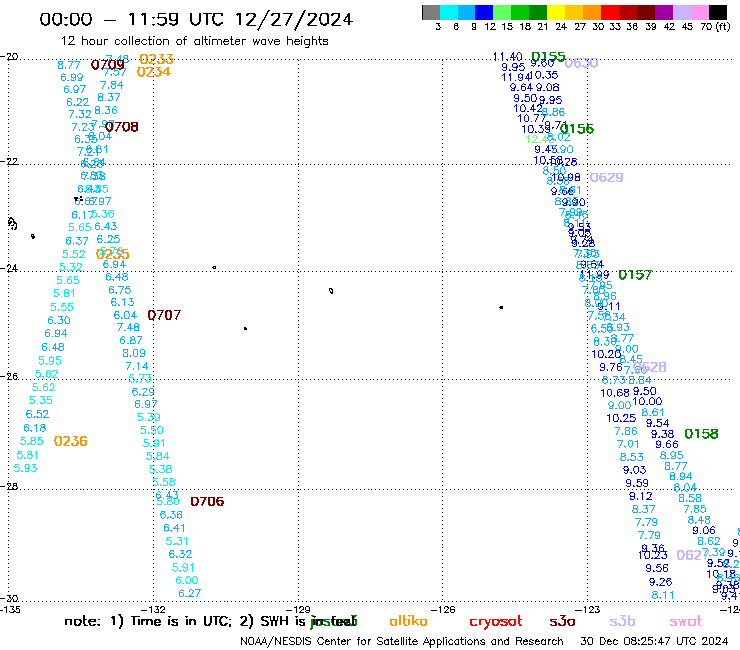The image size is (740, 650).
Task: Select the s3a time marker 0707
Action: [x=164, y=315]
